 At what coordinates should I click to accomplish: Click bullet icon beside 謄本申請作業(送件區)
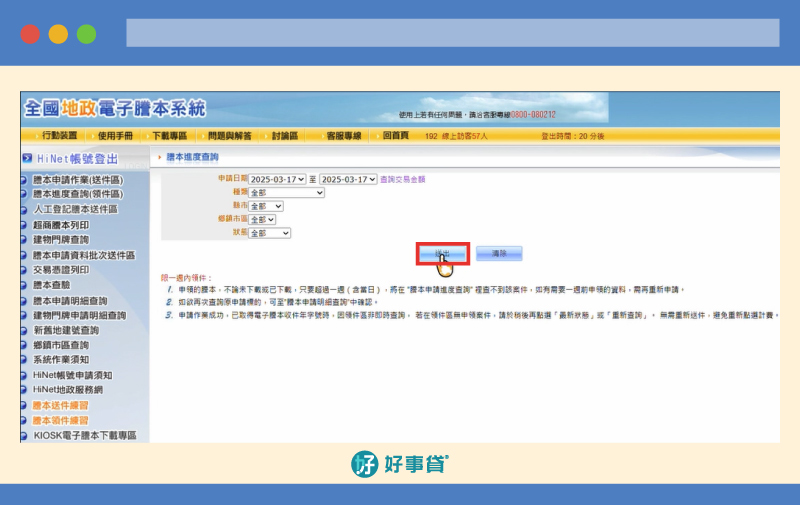(x=24, y=180)
